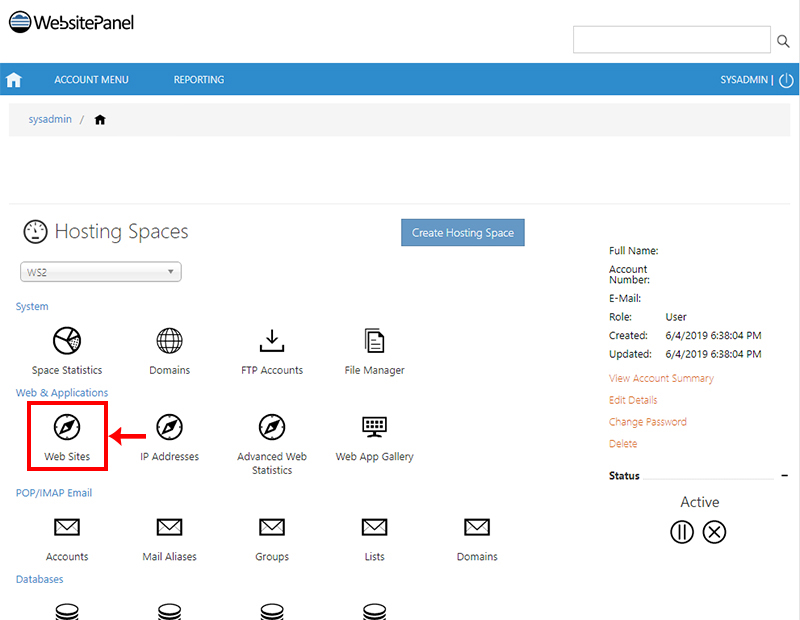Cancel the Active status
The image size is (800, 620).
[714, 532]
